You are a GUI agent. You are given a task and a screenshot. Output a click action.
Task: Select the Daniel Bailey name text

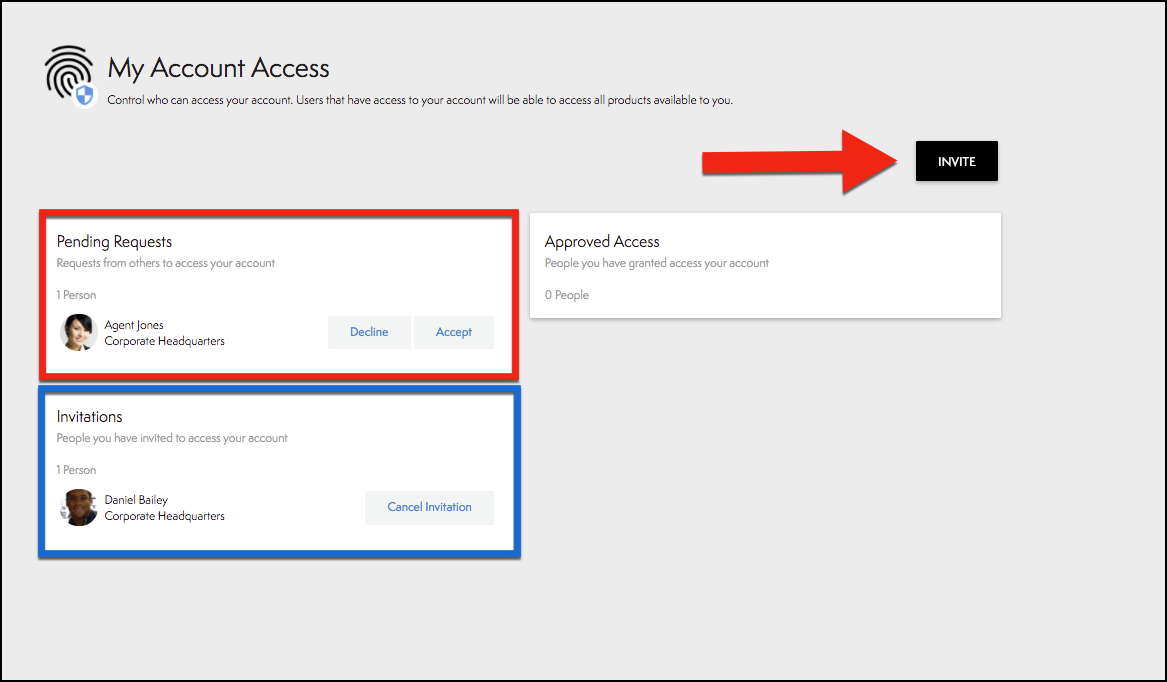point(137,499)
